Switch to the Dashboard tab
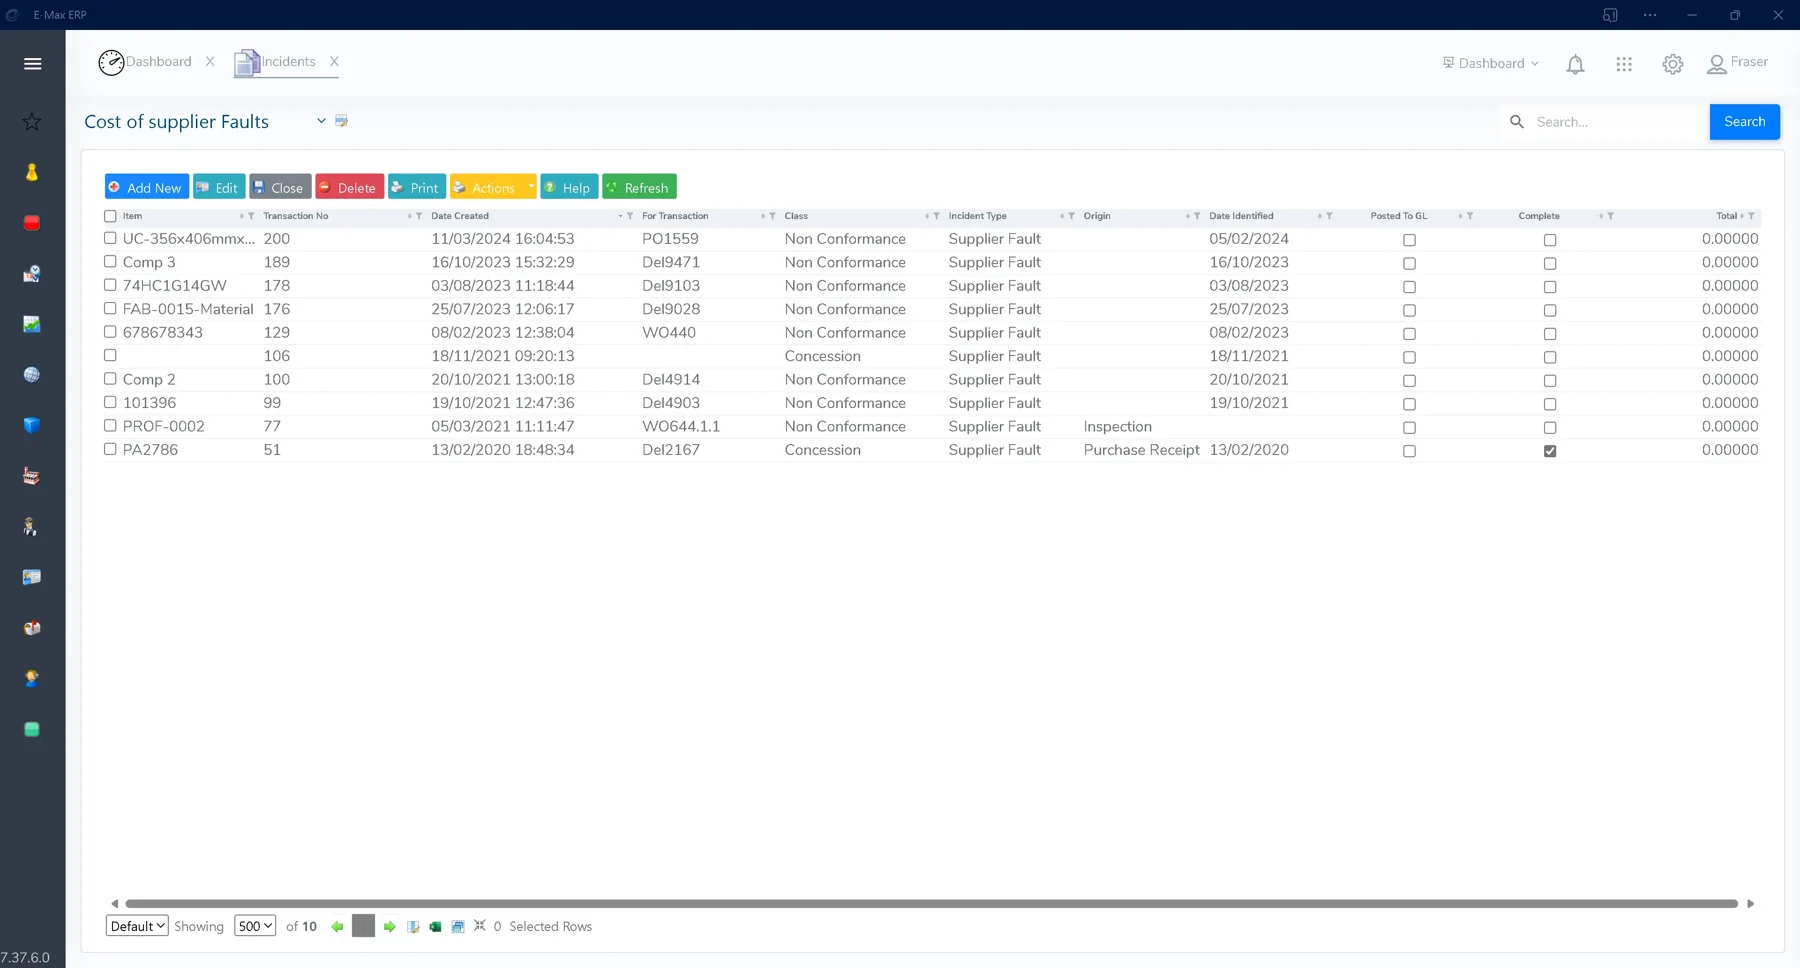Viewport: 1800px width, 968px height. (145, 62)
